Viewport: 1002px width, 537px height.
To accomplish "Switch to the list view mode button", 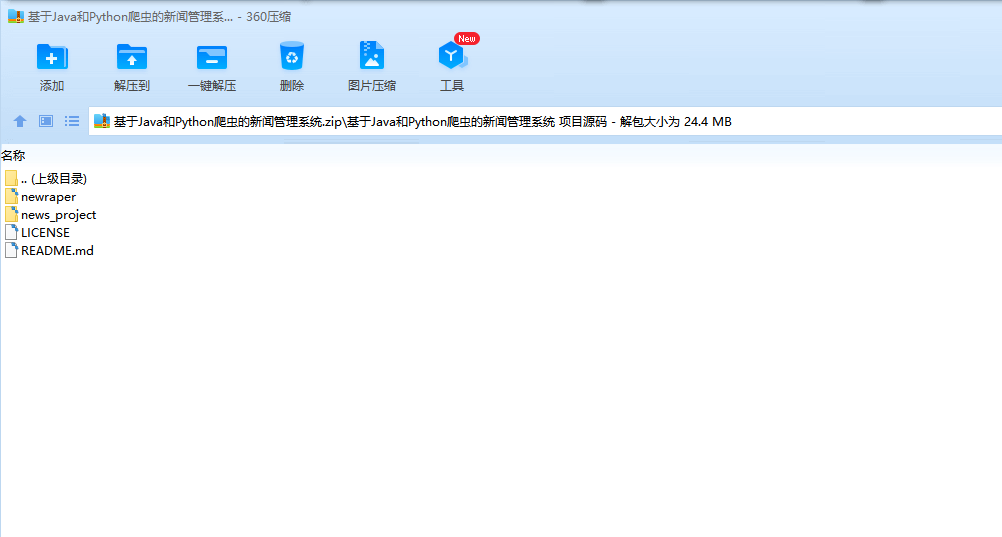I will (72, 121).
